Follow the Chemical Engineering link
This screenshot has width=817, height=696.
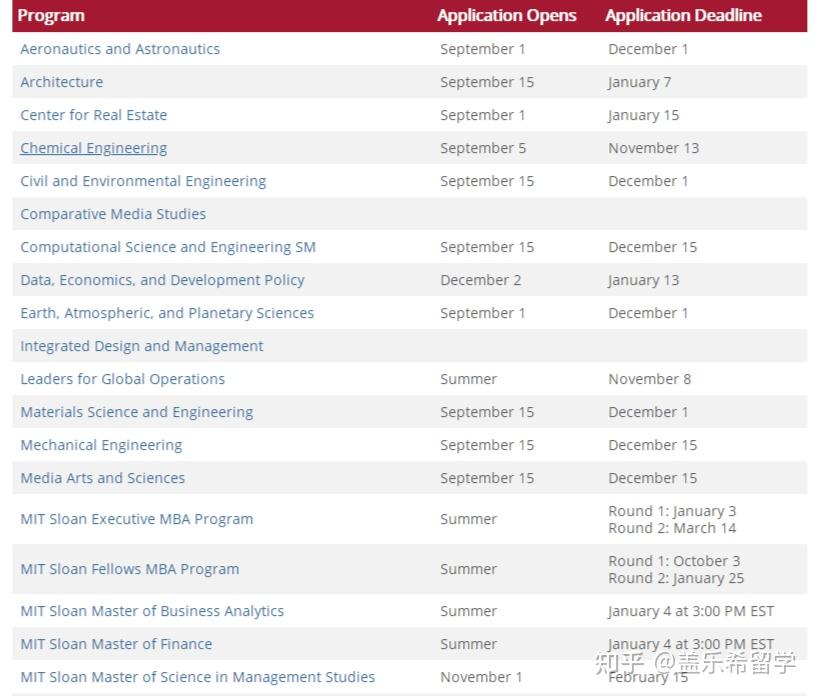tap(94, 148)
